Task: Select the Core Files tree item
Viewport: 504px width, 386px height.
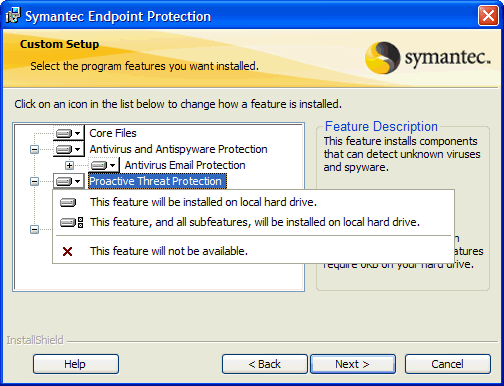Action: click(113, 133)
